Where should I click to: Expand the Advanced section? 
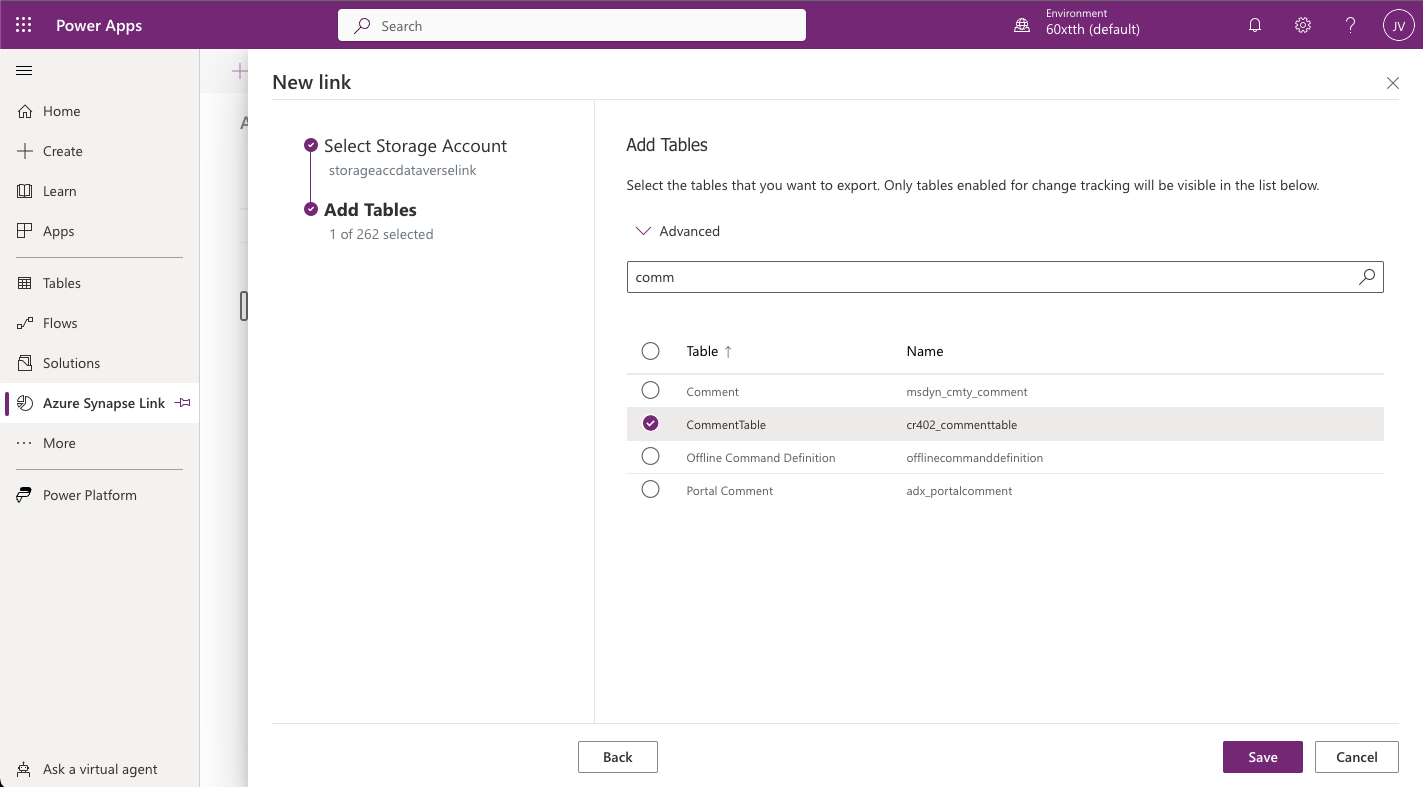tap(678, 231)
